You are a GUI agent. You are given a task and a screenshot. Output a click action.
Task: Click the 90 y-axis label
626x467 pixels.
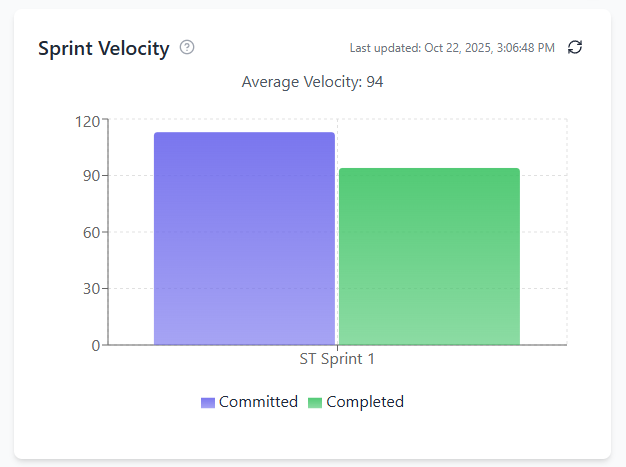coord(91,176)
